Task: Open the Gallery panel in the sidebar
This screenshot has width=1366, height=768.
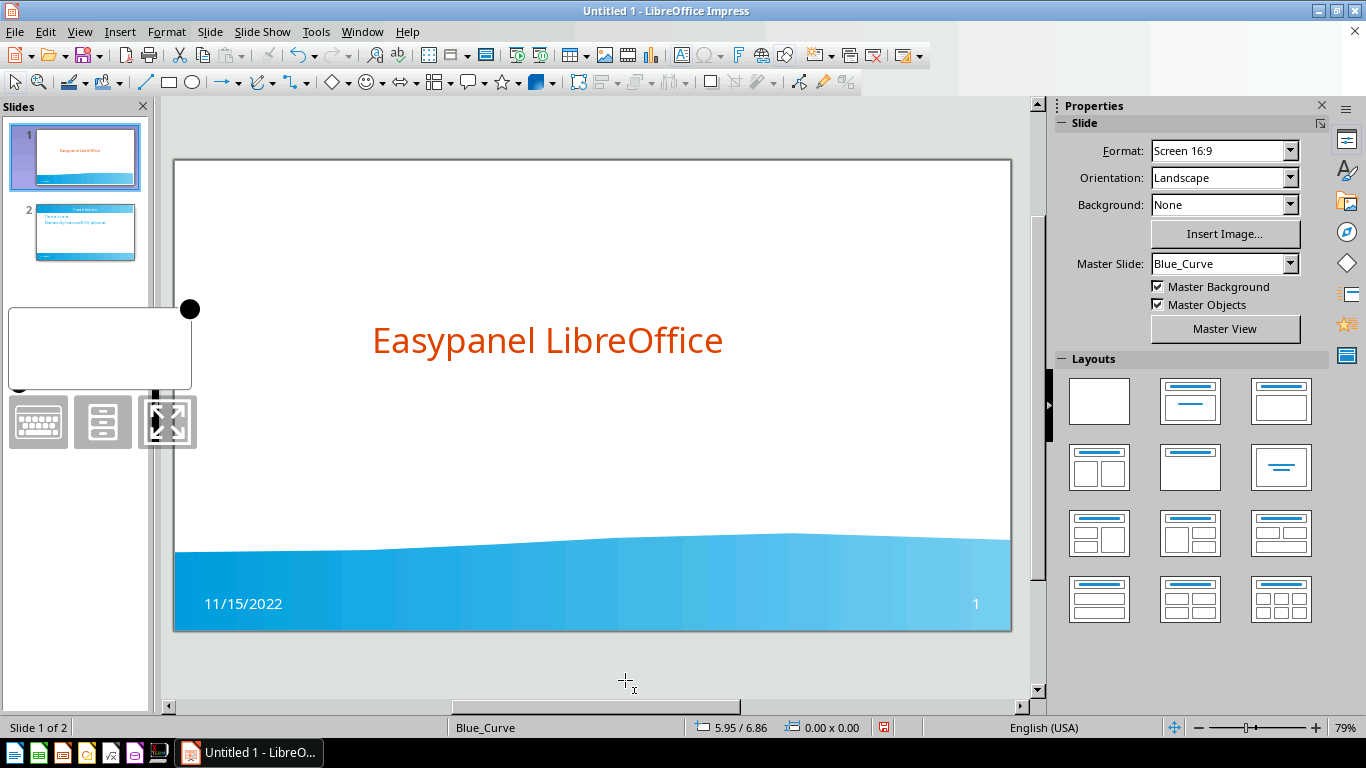Action: (x=1346, y=201)
